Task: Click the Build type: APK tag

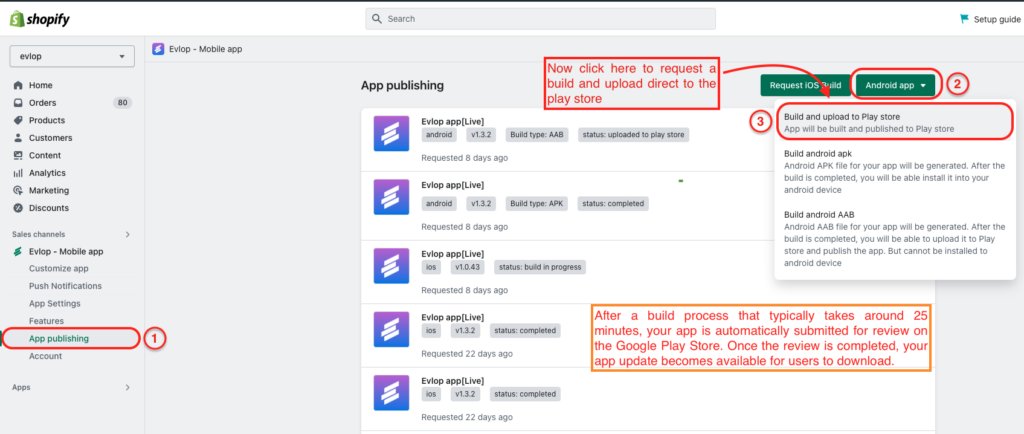Action: click(x=537, y=204)
